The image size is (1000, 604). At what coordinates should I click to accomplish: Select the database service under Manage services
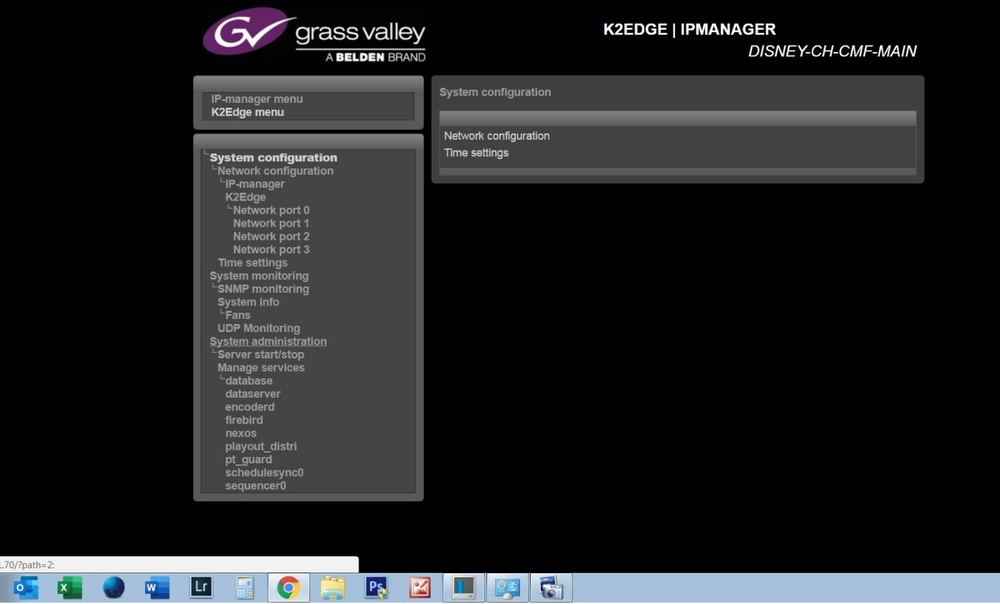point(248,380)
